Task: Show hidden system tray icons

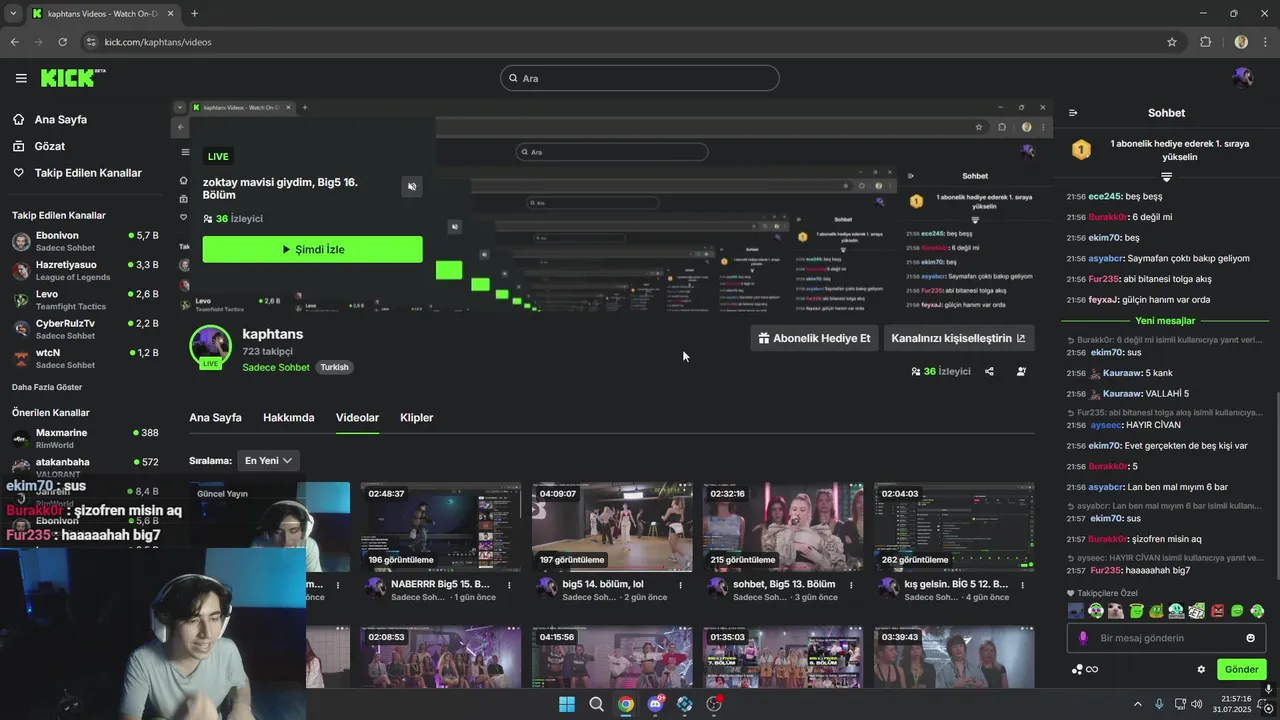Action: point(1137,704)
